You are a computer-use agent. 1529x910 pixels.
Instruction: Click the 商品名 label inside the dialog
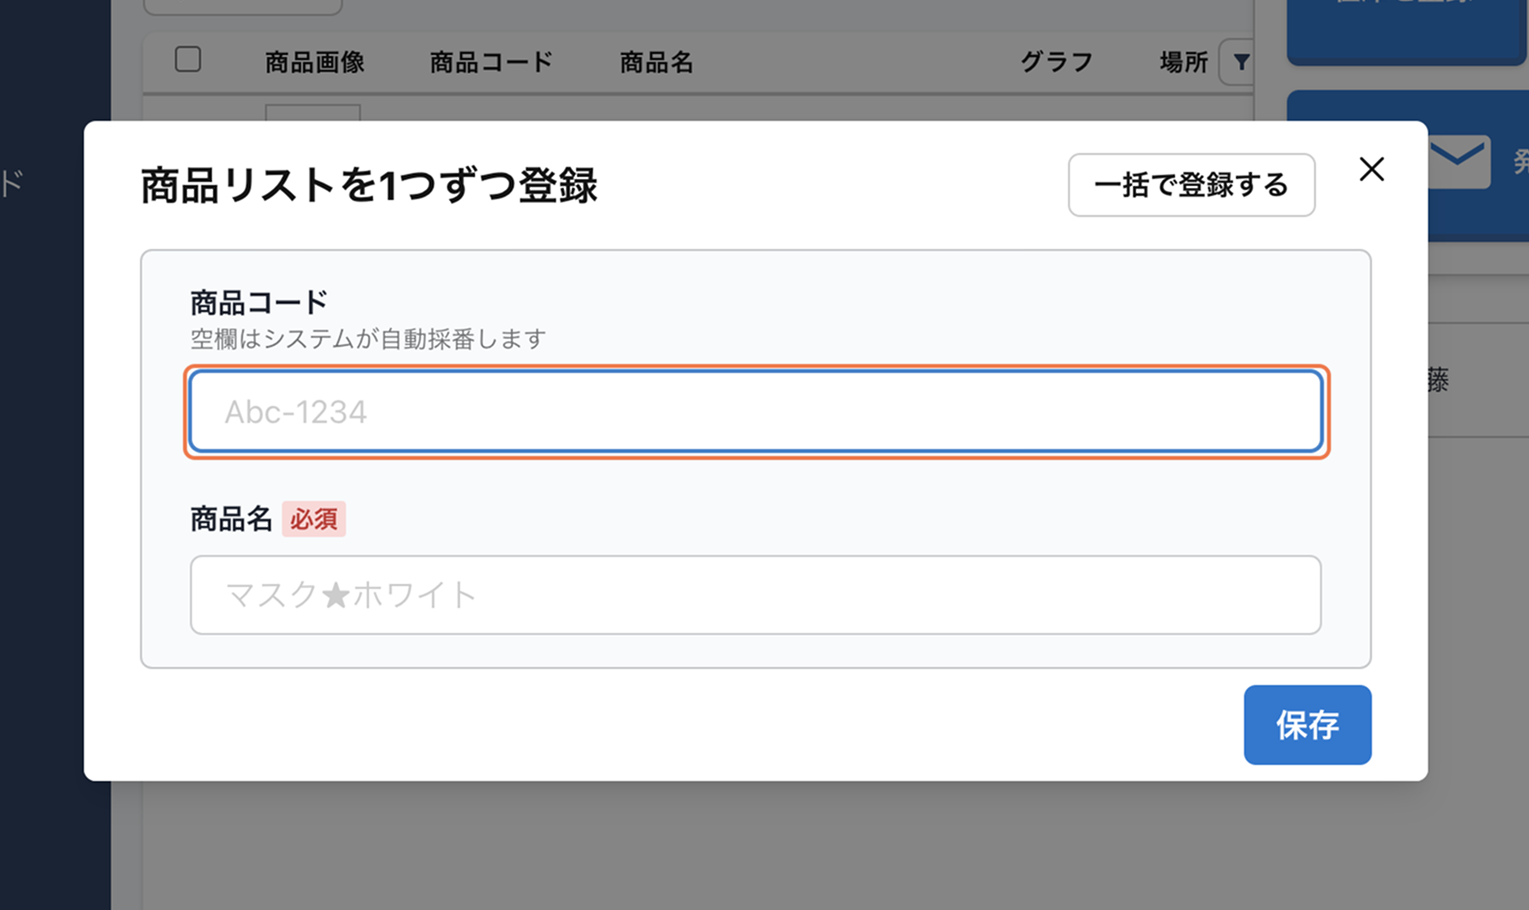[x=231, y=519]
